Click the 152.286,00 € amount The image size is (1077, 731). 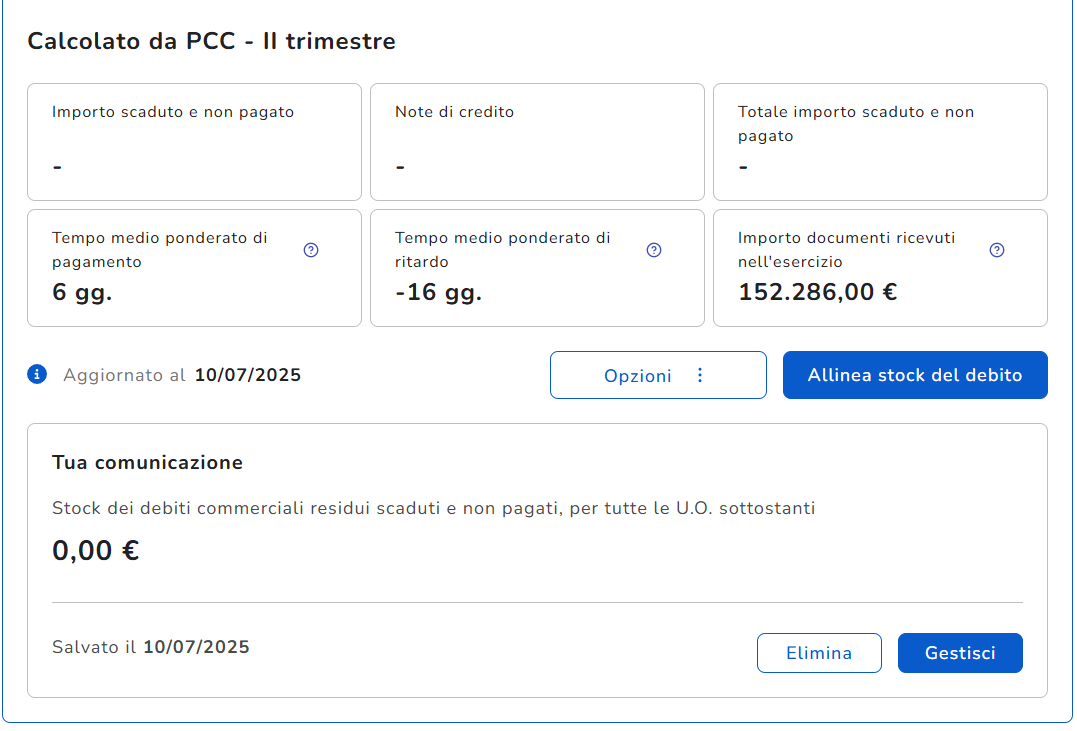click(817, 292)
